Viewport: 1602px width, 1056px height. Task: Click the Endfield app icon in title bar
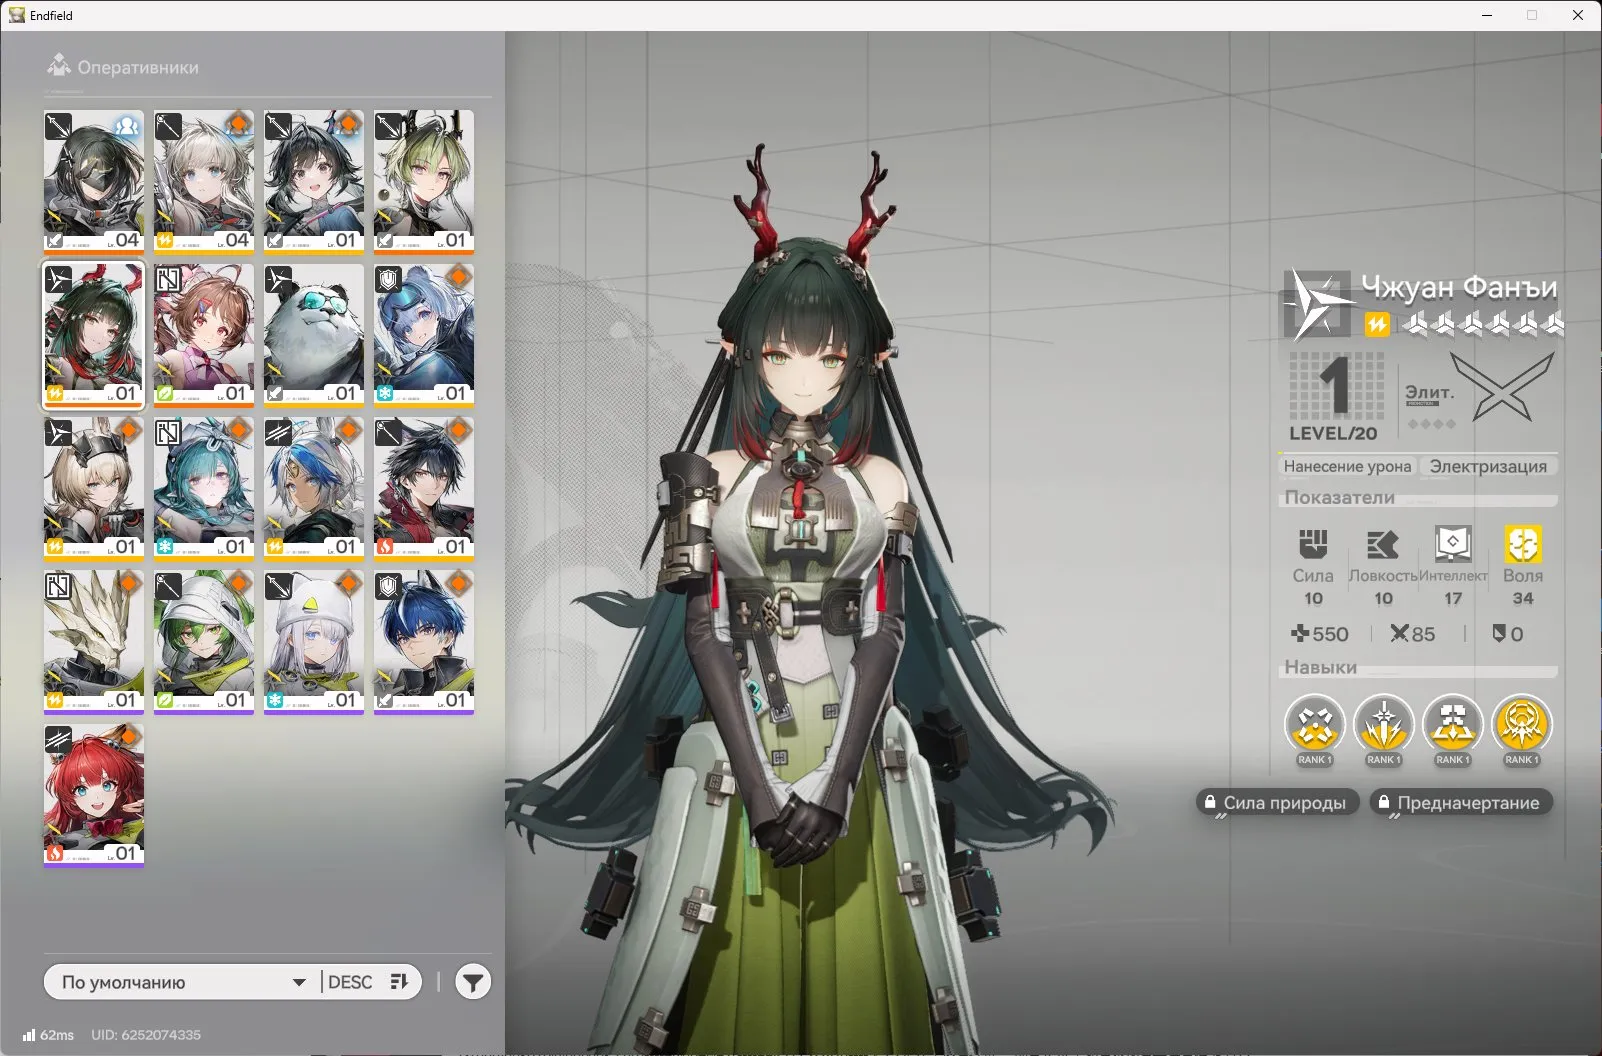pyautogui.click(x=16, y=15)
